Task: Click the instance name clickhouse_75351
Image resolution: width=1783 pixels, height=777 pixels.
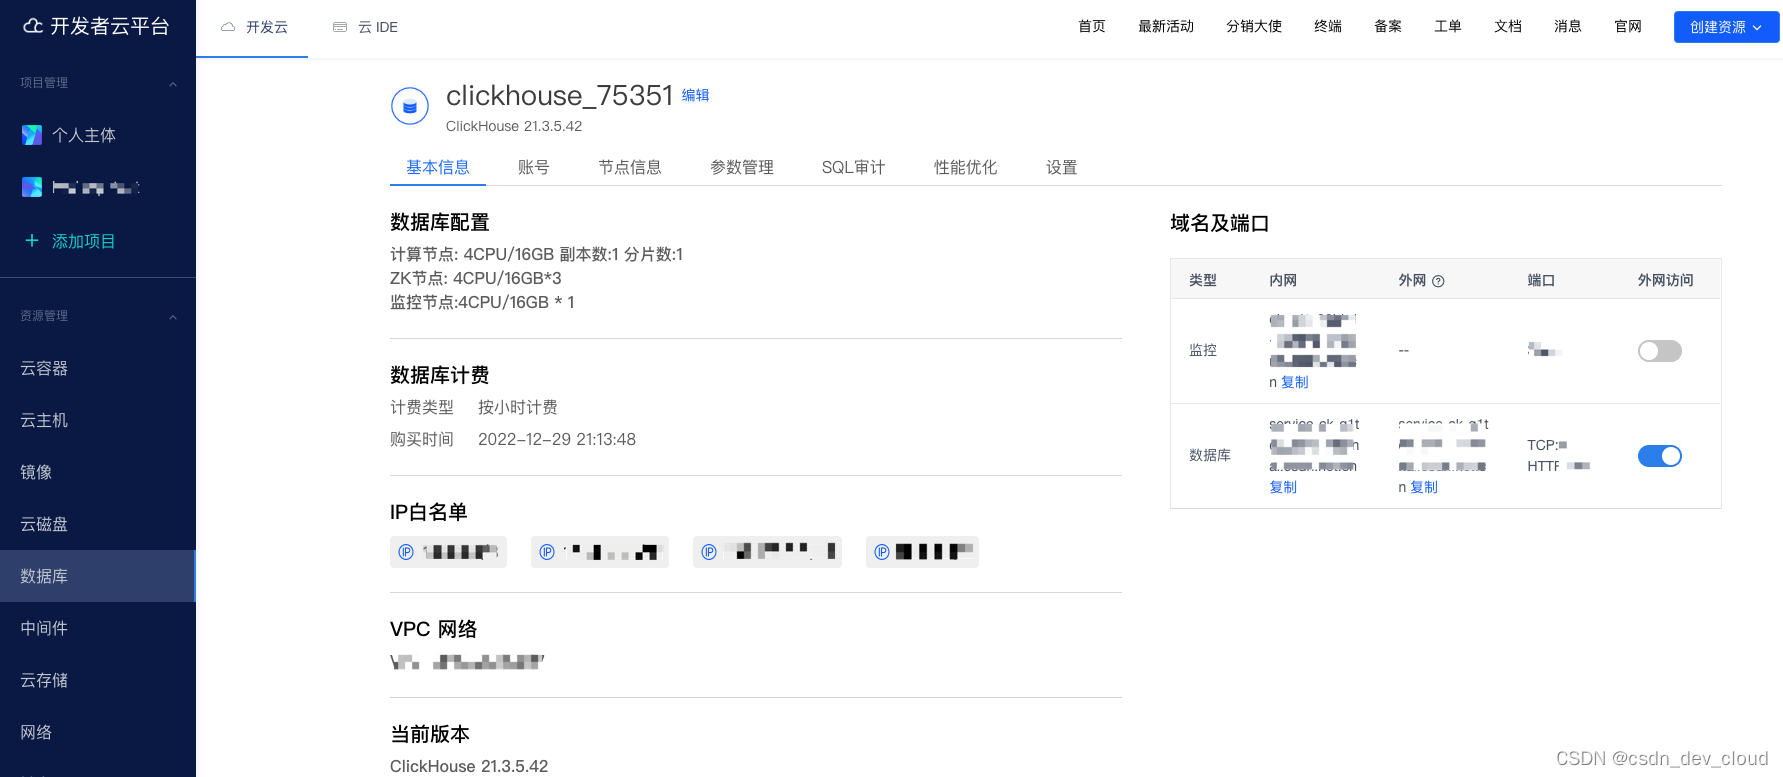Action: pyautogui.click(x=560, y=95)
